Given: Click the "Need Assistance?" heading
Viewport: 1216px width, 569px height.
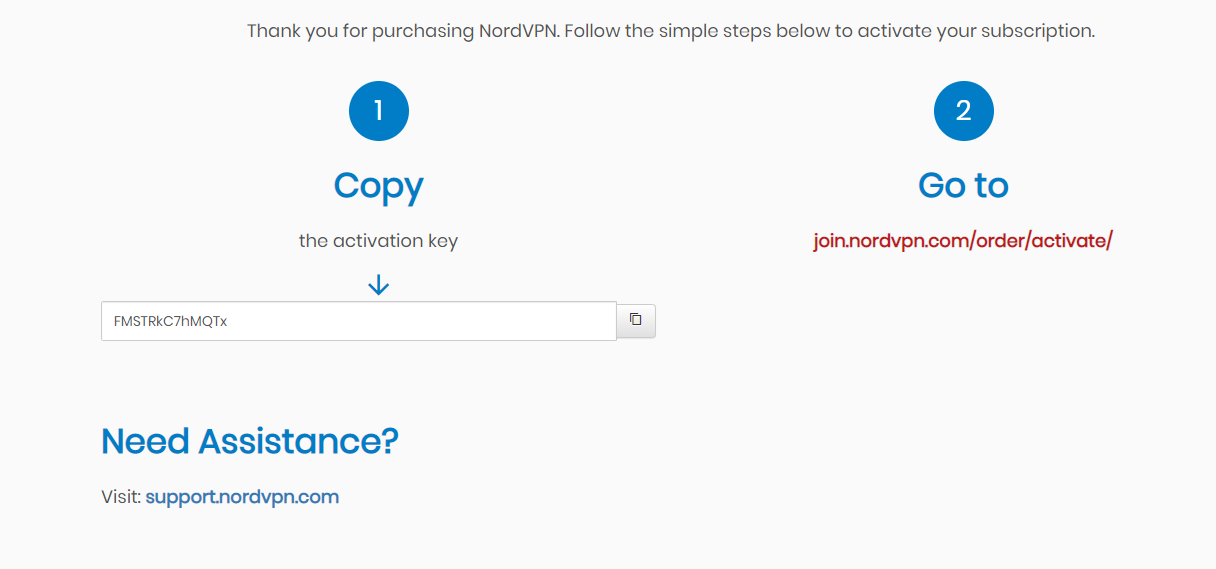Looking at the screenshot, I should tap(250, 441).
